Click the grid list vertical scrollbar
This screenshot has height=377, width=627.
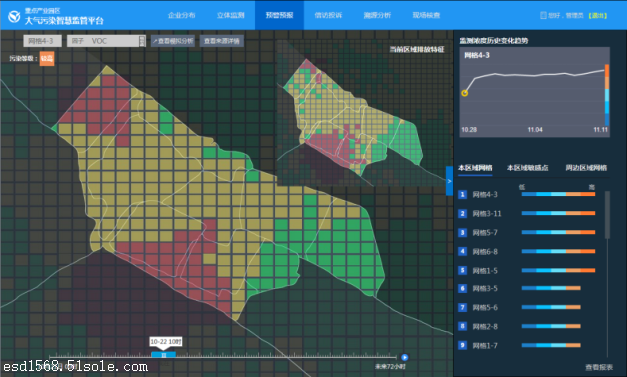[607, 215]
